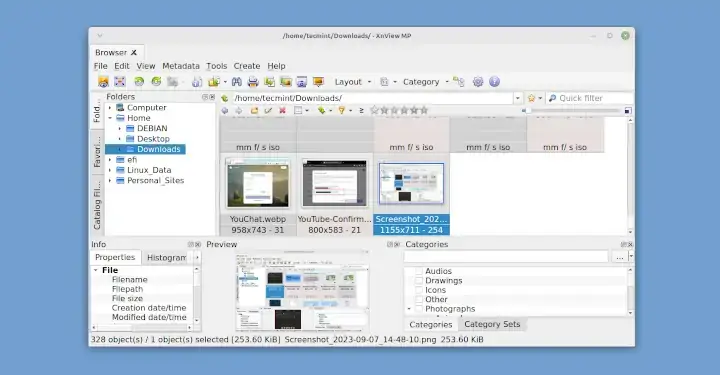Check the Drawings category checkbox
Image resolution: width=720 pixels, height=375 pixels.
pos(419,280)
